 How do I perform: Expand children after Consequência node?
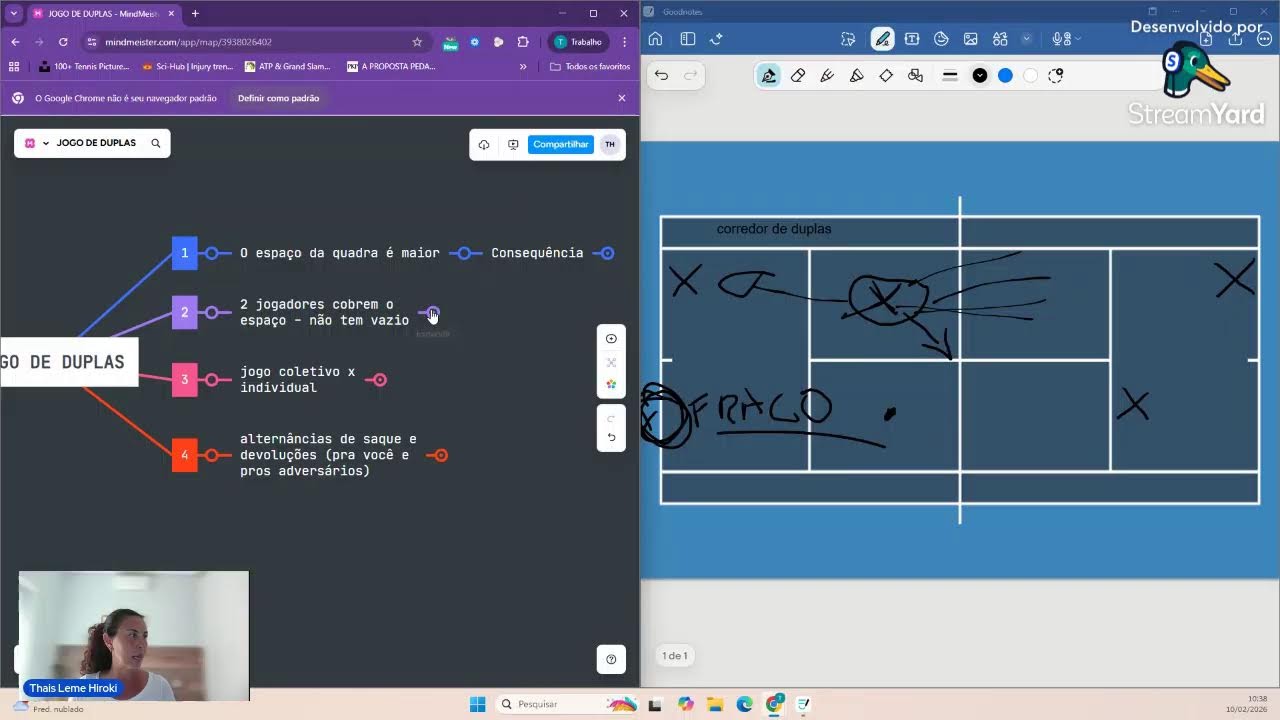click(607, 253)
